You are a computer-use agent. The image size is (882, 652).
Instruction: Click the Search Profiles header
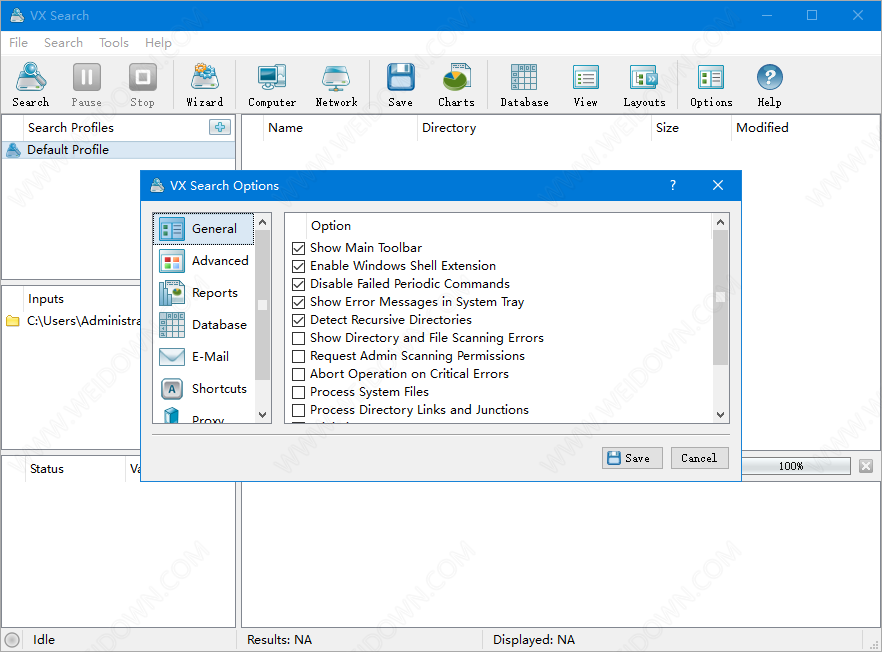point(71,128)
